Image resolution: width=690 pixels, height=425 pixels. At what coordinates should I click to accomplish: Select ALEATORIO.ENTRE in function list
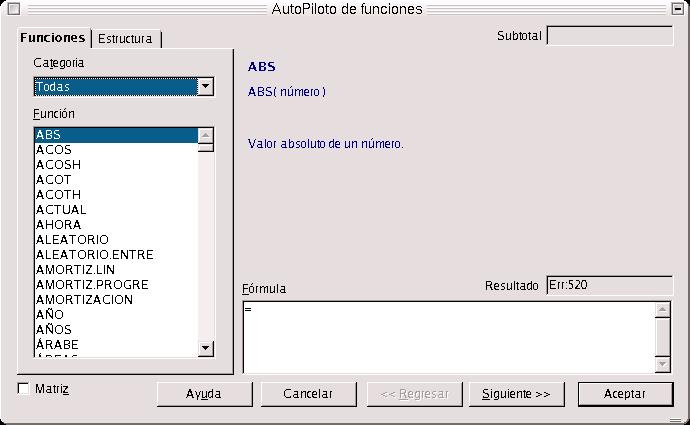coord(95,255)
